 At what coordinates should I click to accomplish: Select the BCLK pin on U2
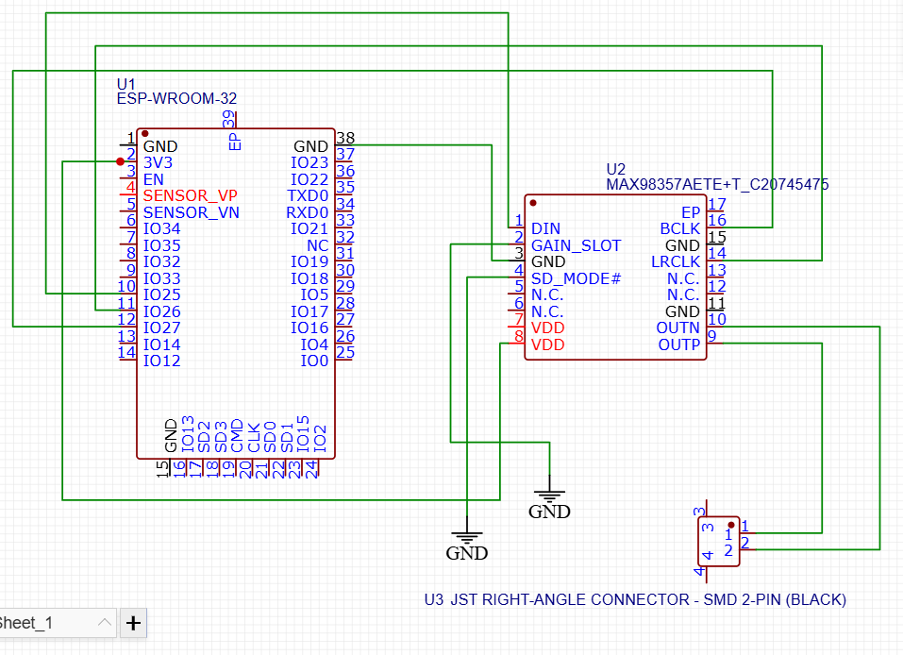680,229
